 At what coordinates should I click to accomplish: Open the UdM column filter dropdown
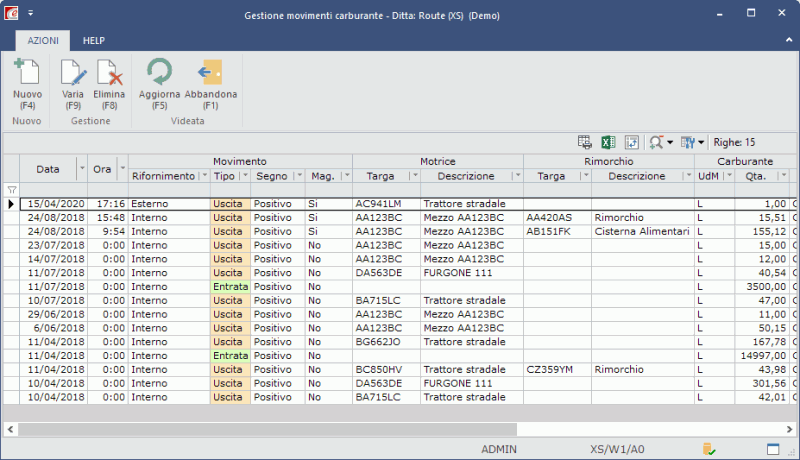[729, 175]
